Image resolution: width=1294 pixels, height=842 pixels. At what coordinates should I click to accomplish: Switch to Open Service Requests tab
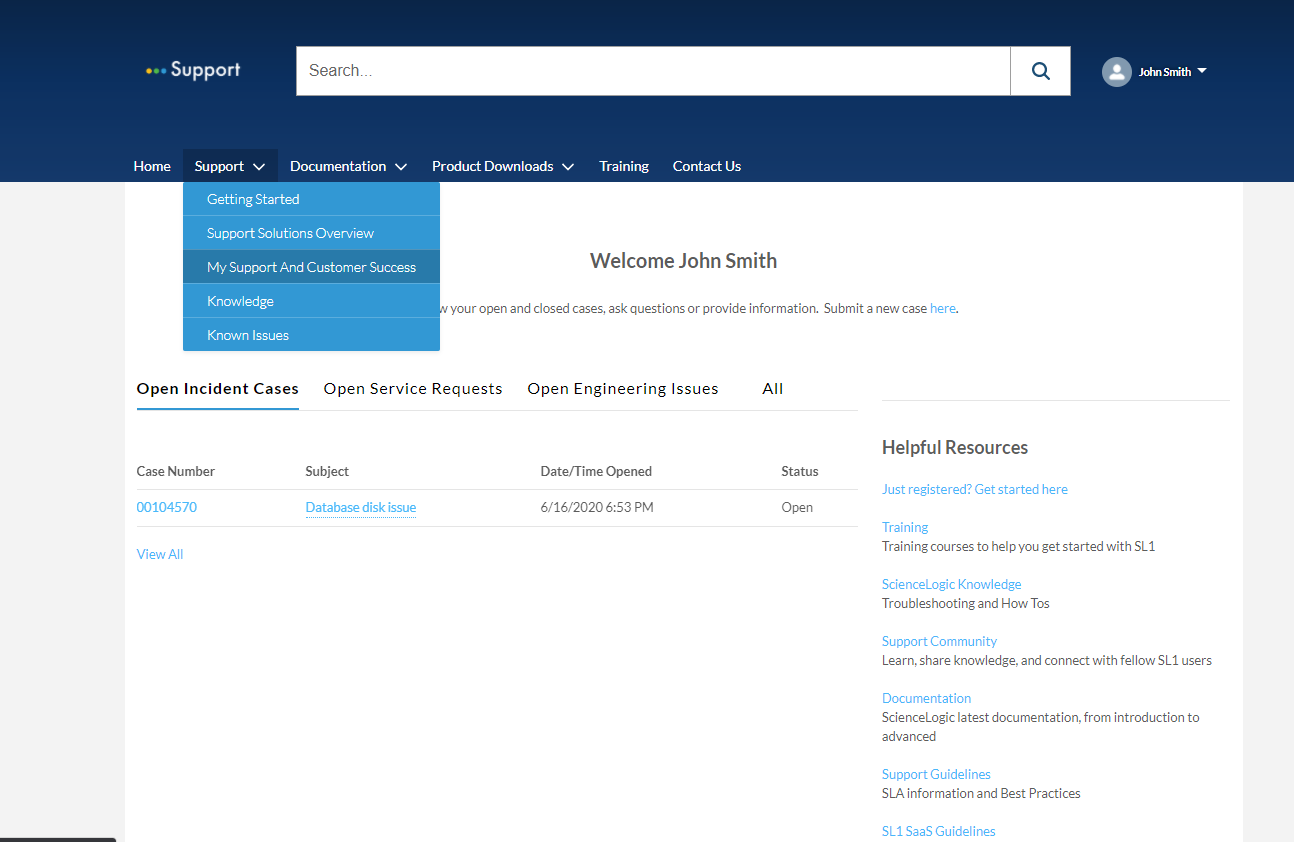(413, 389)
